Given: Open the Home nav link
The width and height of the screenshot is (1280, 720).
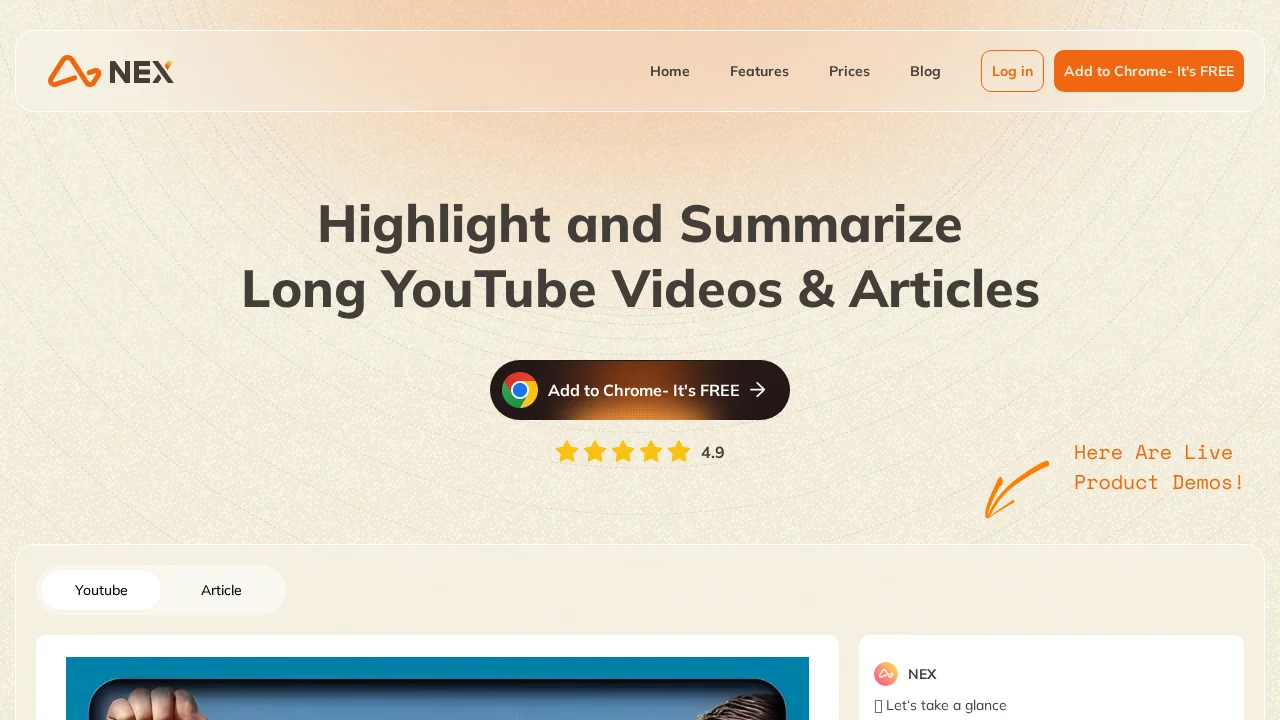Looking at the screenshot, I should click(670, 71).
